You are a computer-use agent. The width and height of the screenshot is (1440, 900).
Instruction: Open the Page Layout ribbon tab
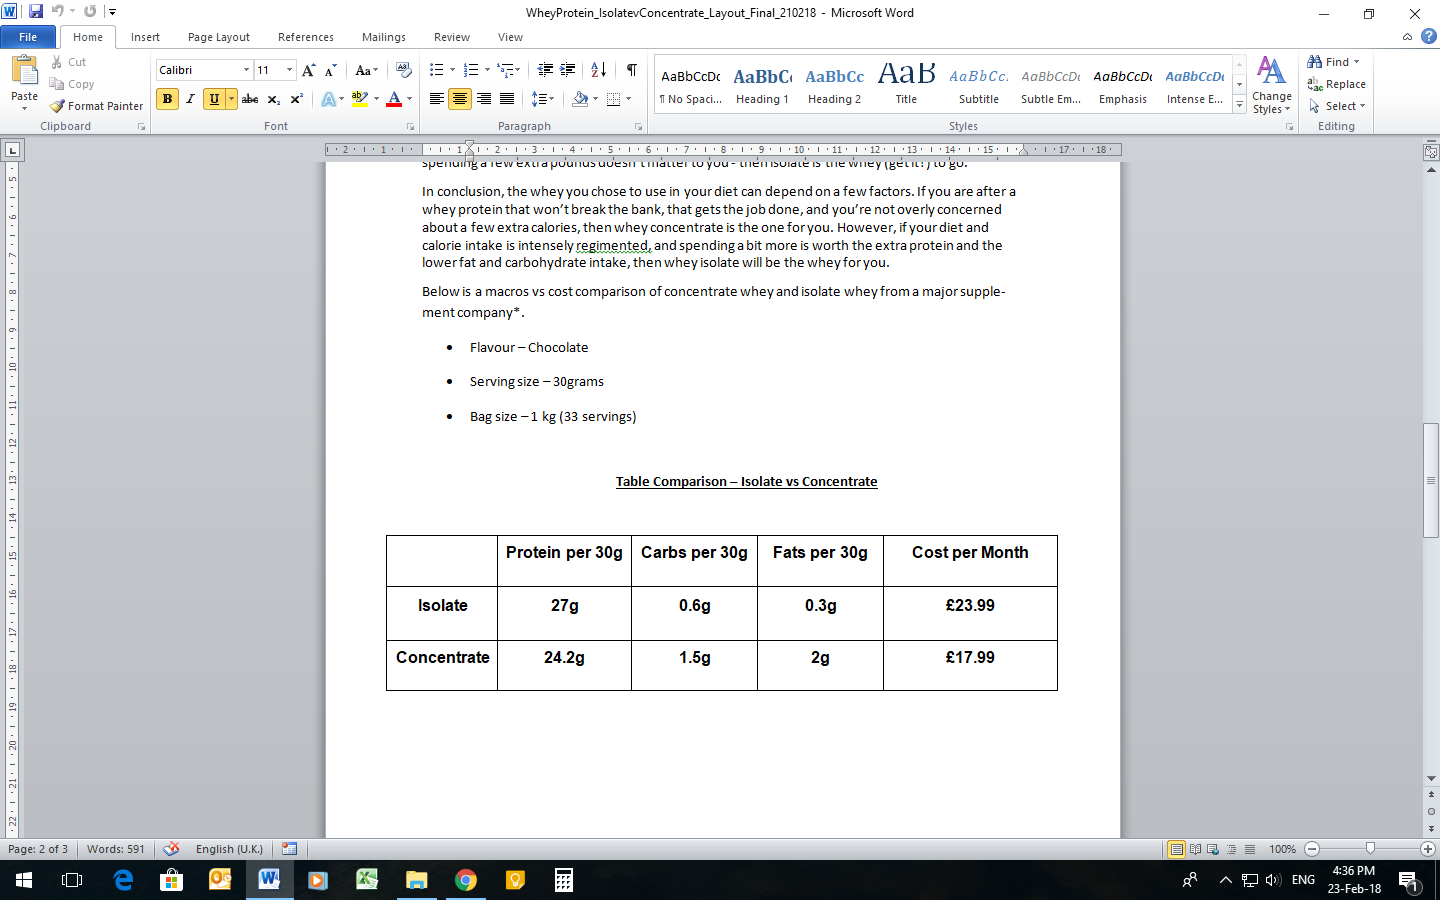click(x=218, y=37)
